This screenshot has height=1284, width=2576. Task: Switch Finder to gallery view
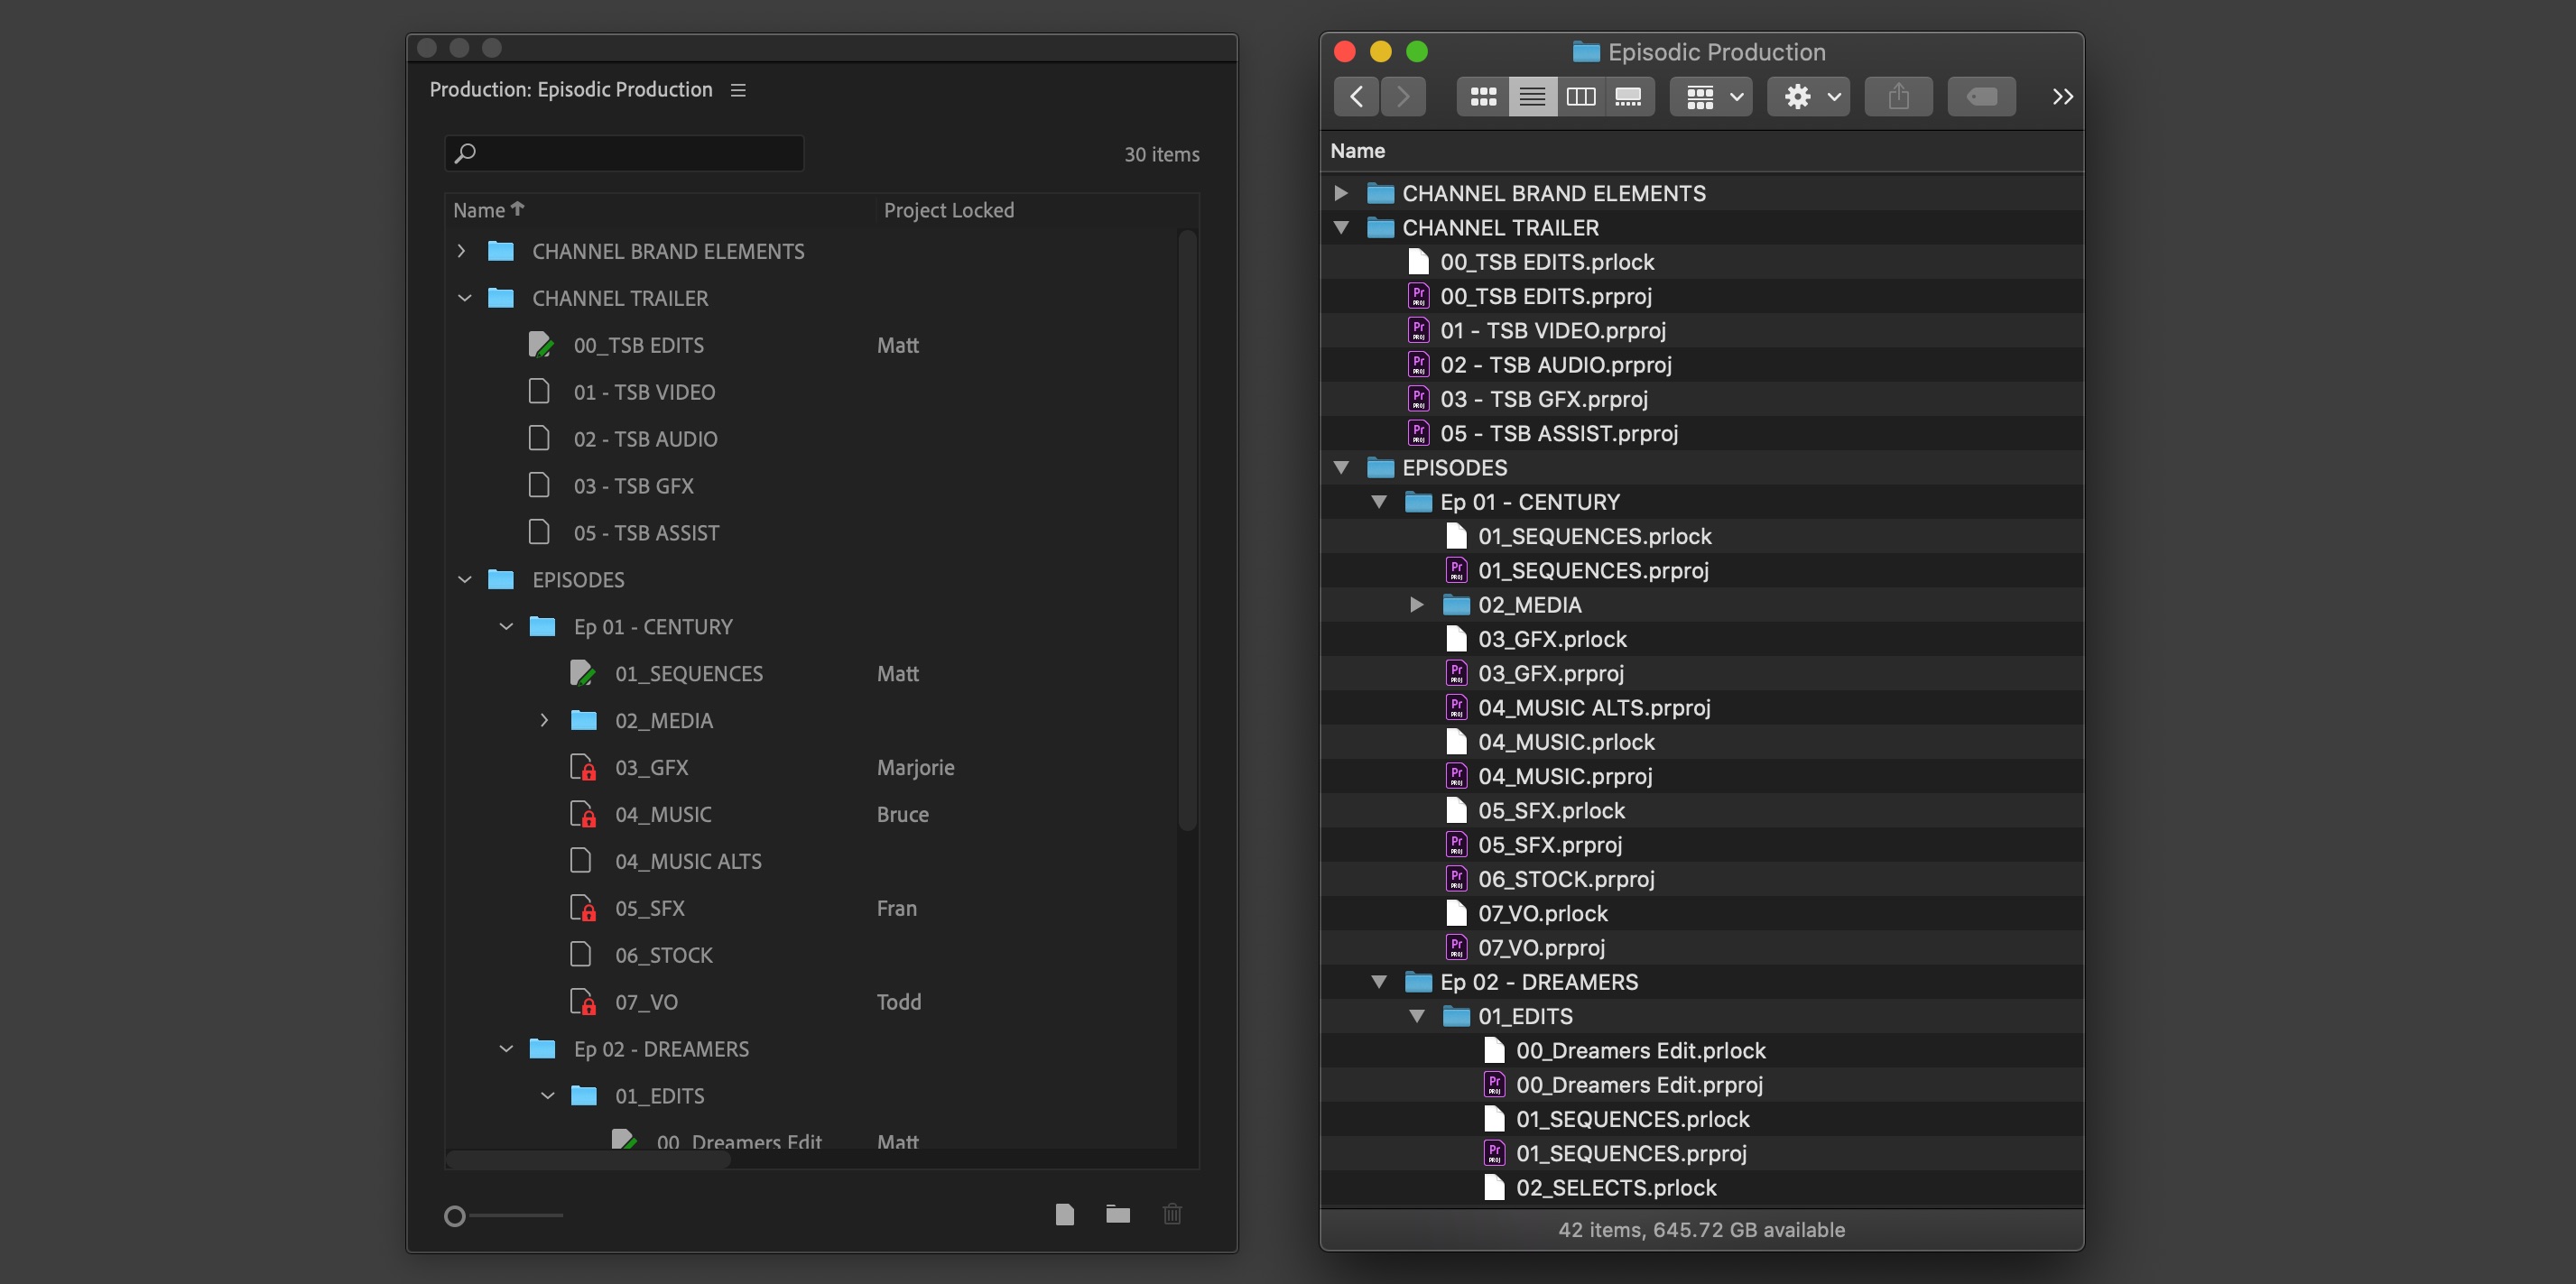[1628, 97]
